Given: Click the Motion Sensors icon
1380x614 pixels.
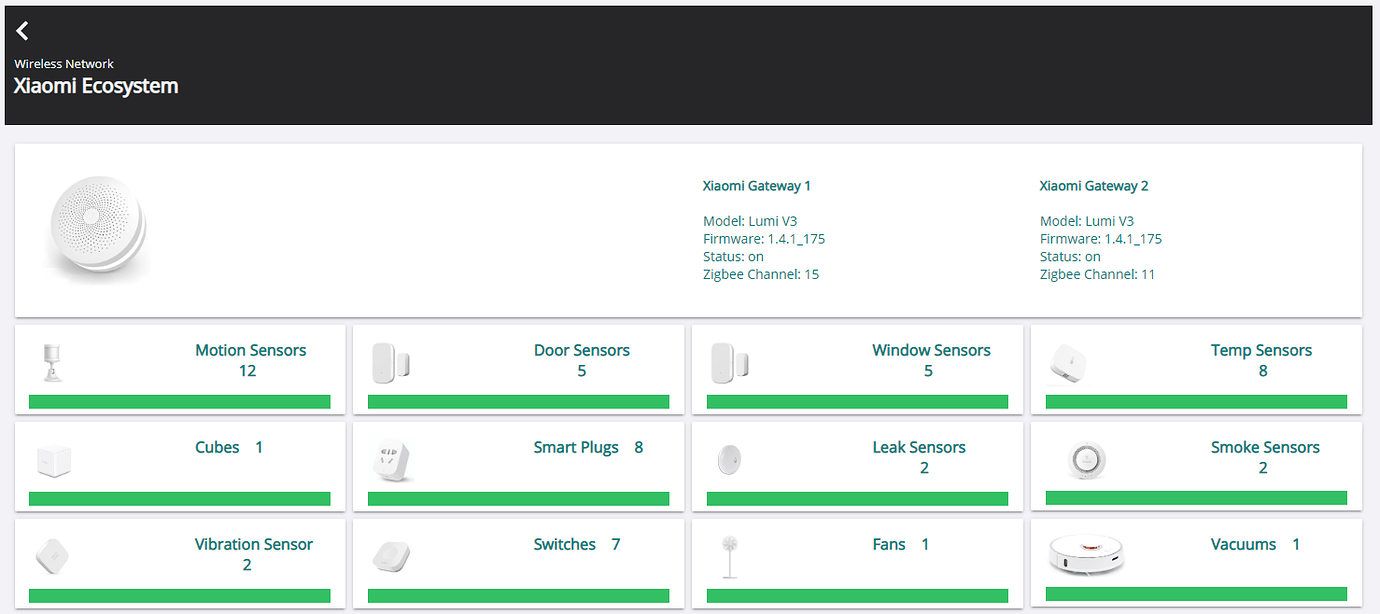Looking at the screenshot, I should click(x=52, y=362).
